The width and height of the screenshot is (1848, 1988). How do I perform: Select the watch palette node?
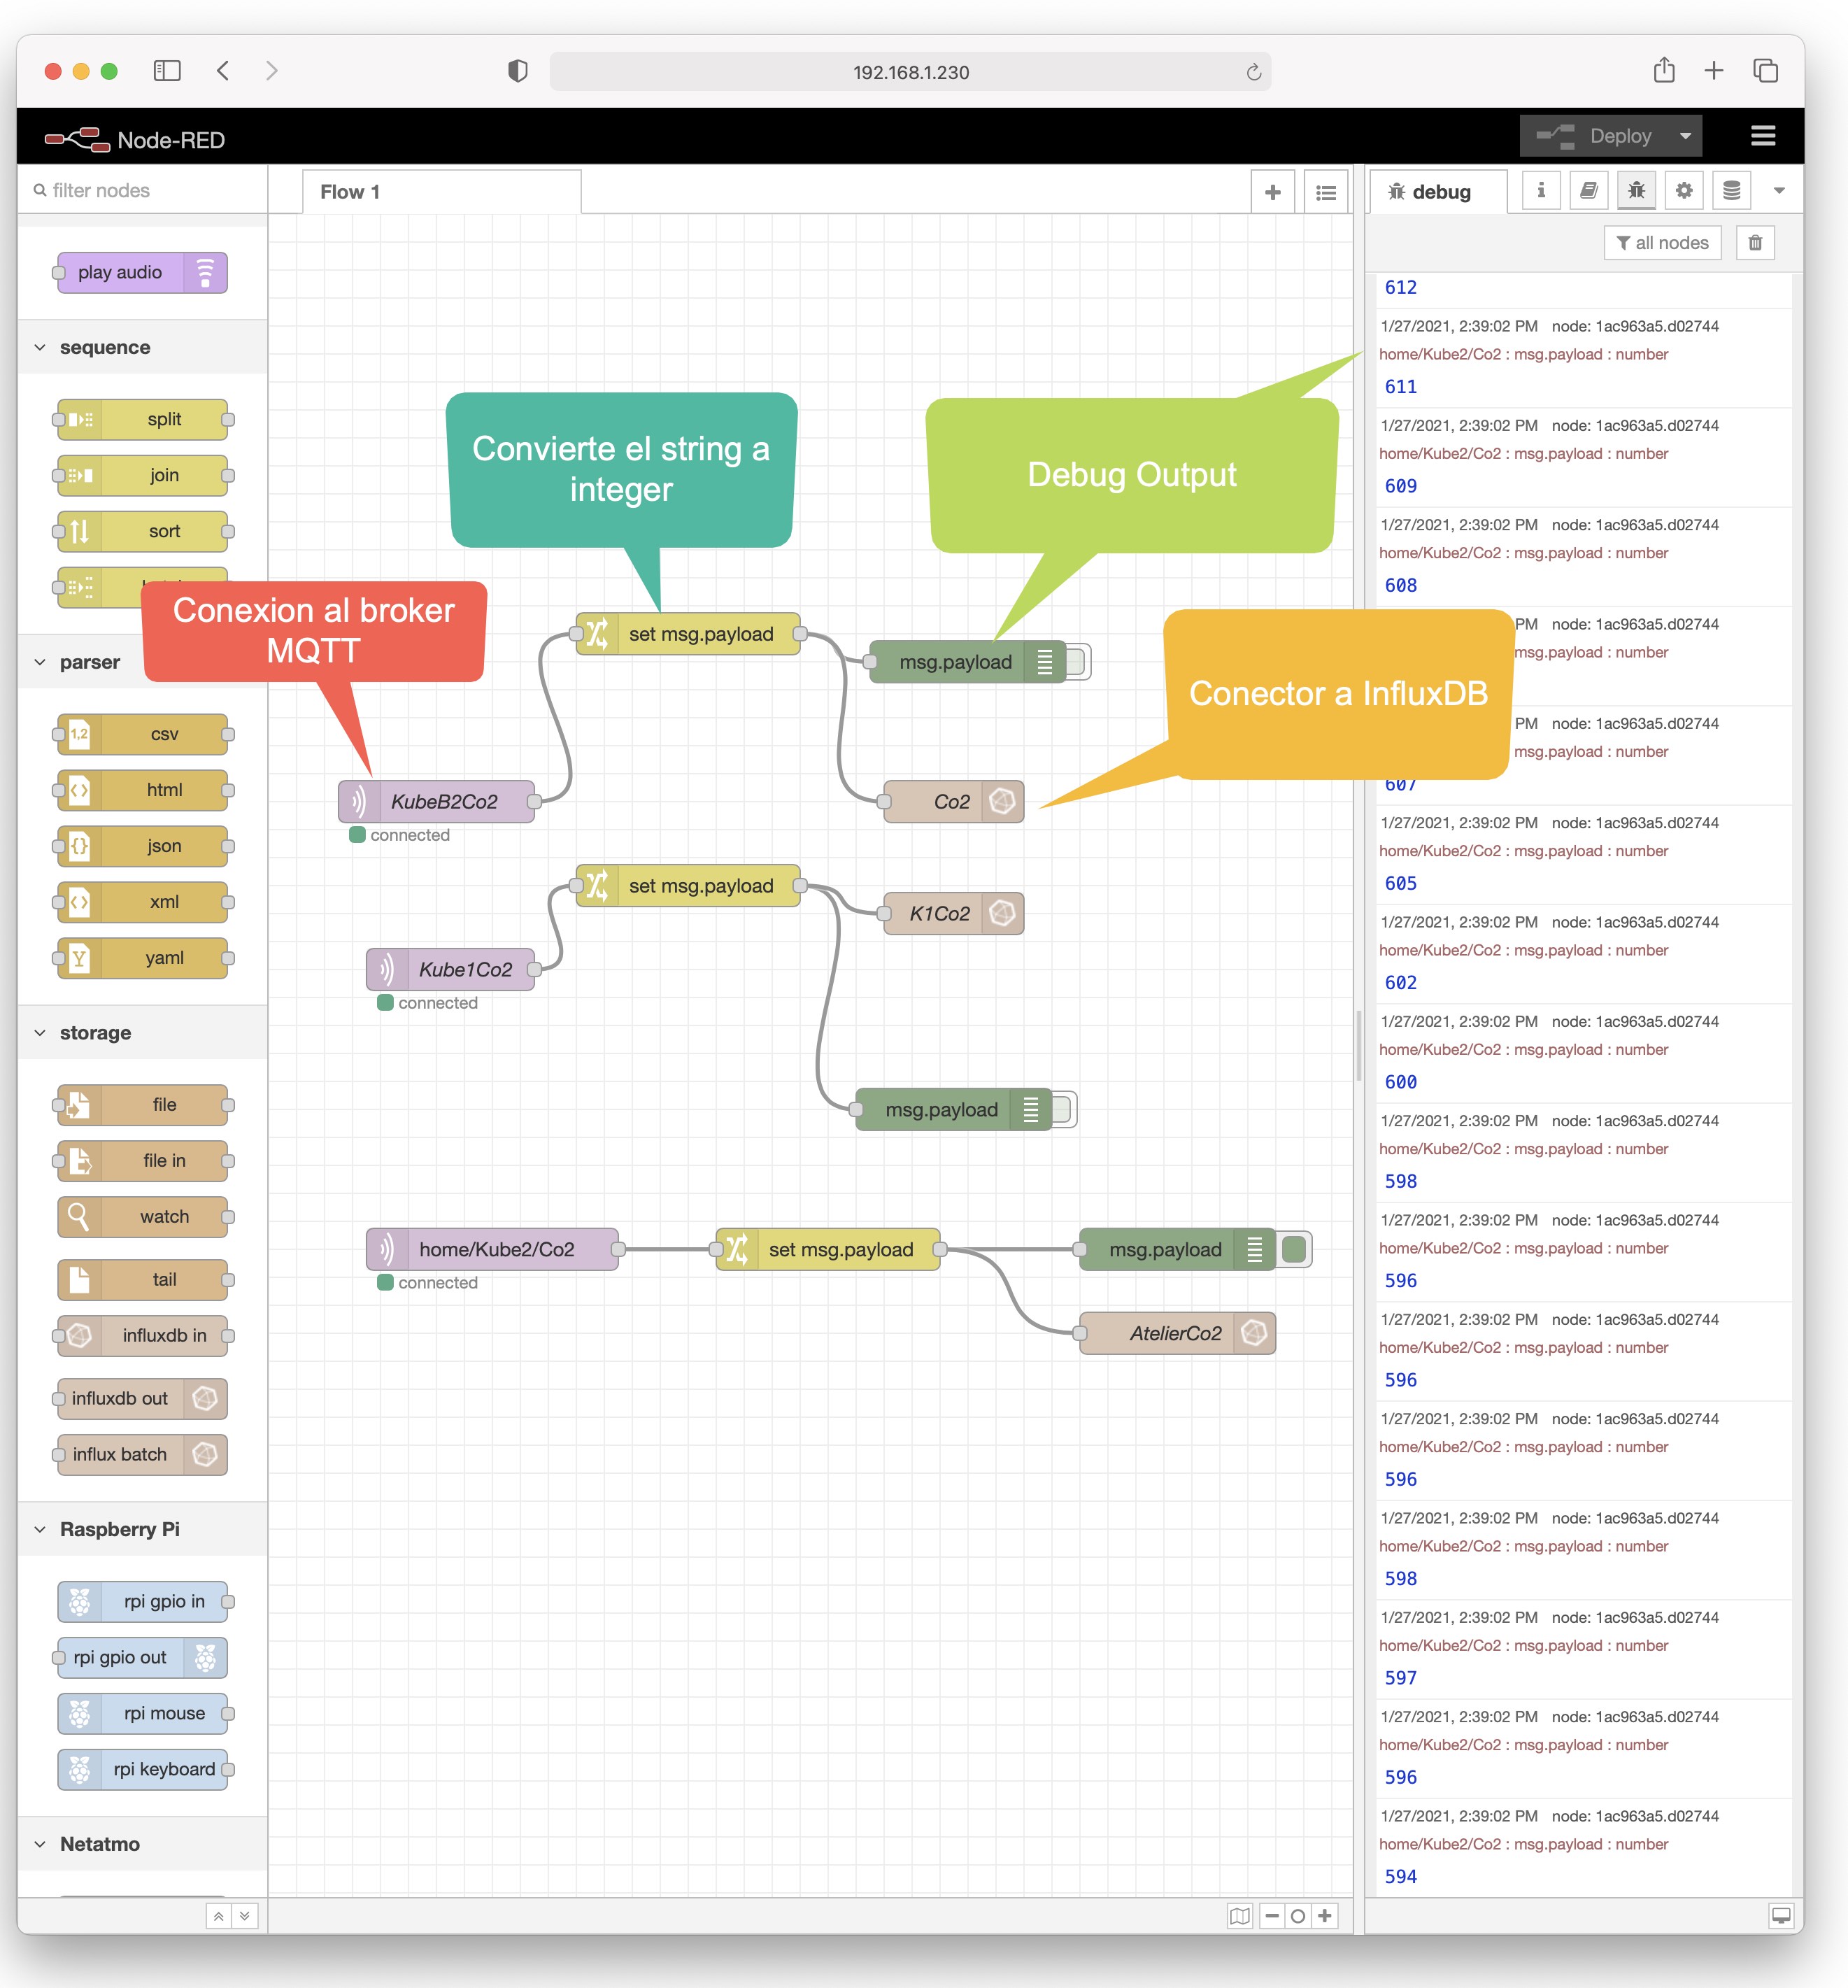[x=142, y=1218]
